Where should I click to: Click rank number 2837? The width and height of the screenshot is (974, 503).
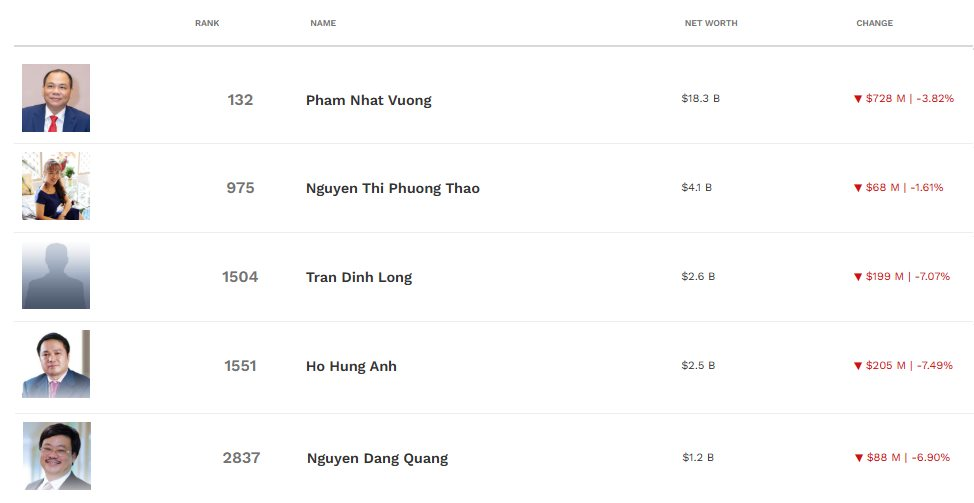pyautogui.click(x=241, y=458)
